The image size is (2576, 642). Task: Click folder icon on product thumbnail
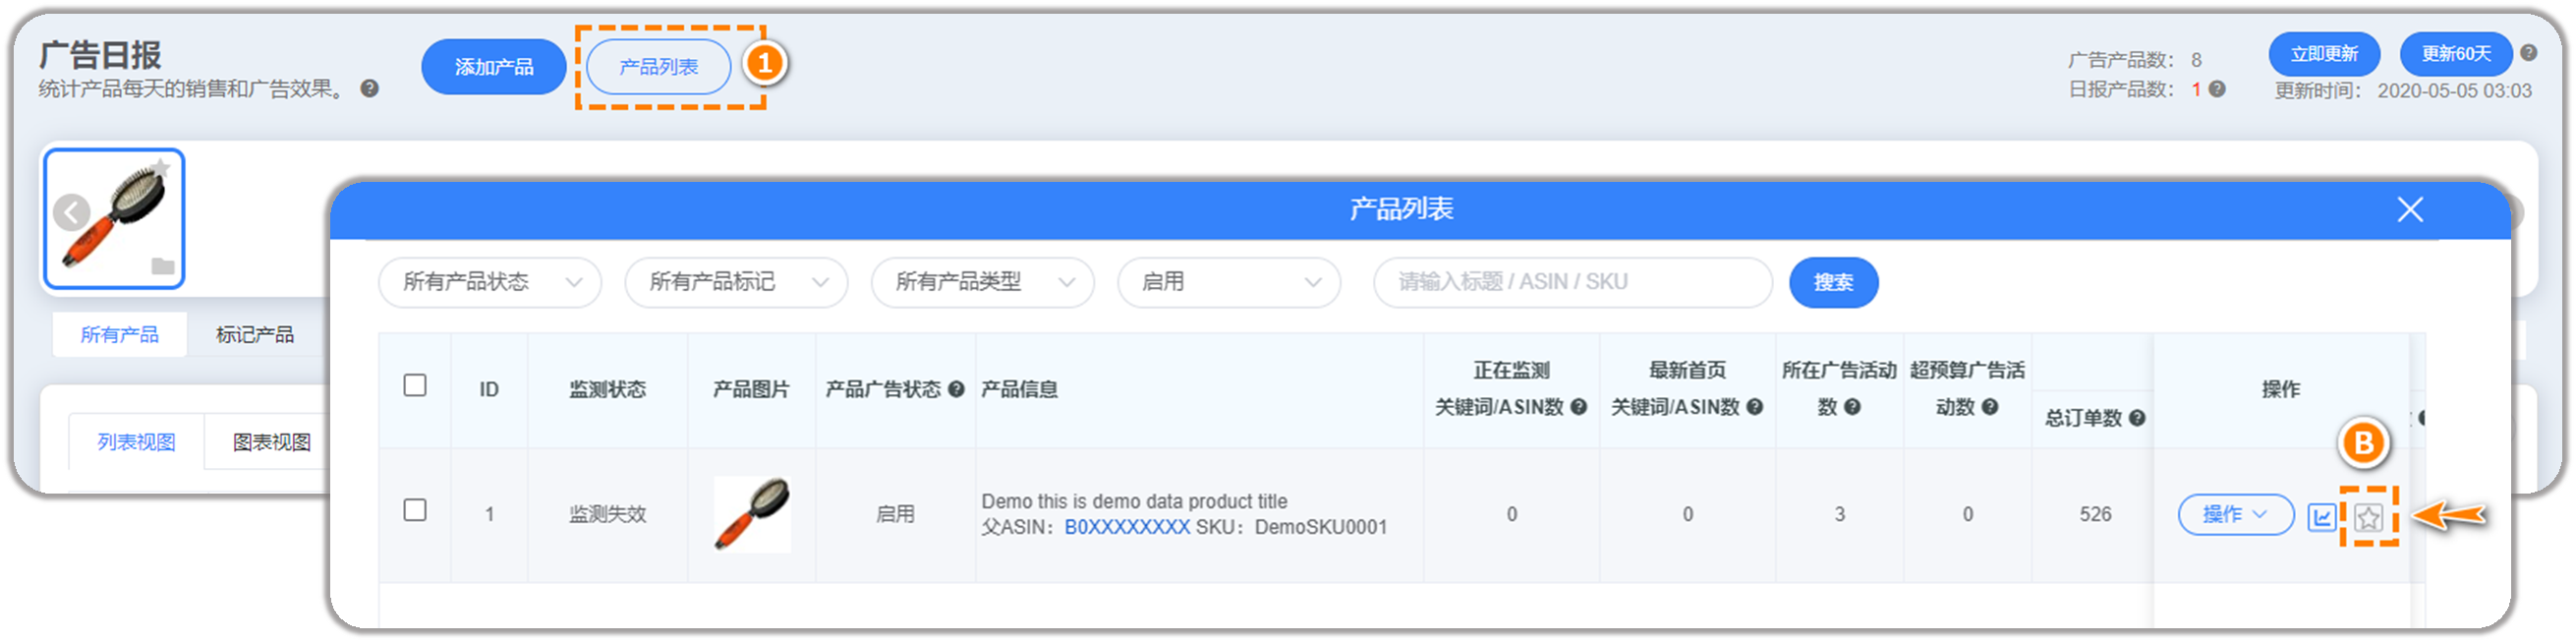pos(163,266)
